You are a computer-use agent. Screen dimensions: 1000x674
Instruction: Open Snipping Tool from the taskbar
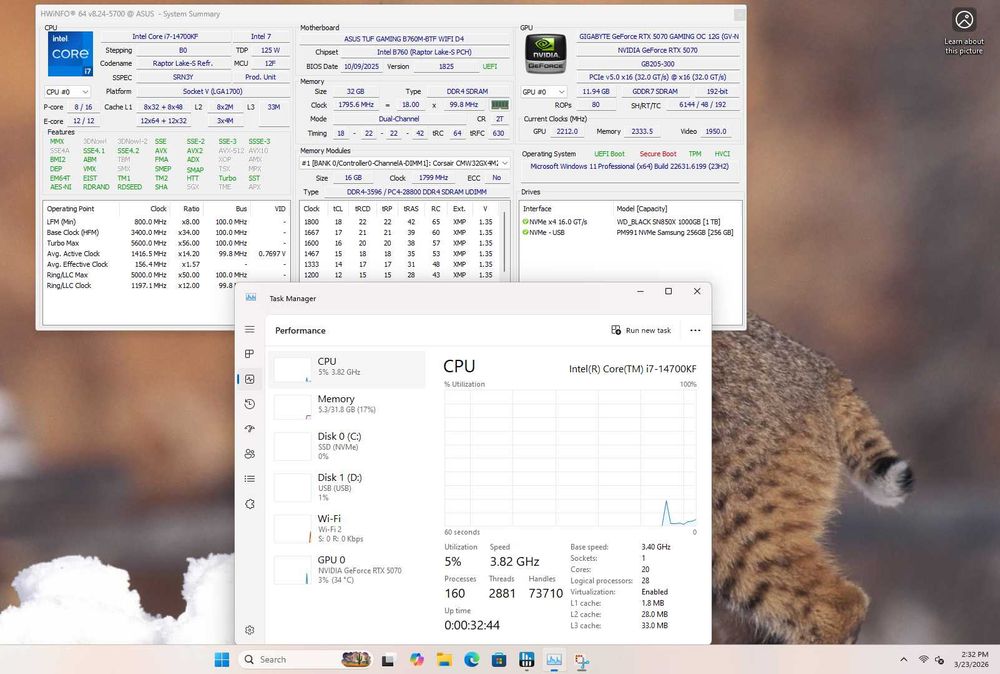tap(582, 661)
